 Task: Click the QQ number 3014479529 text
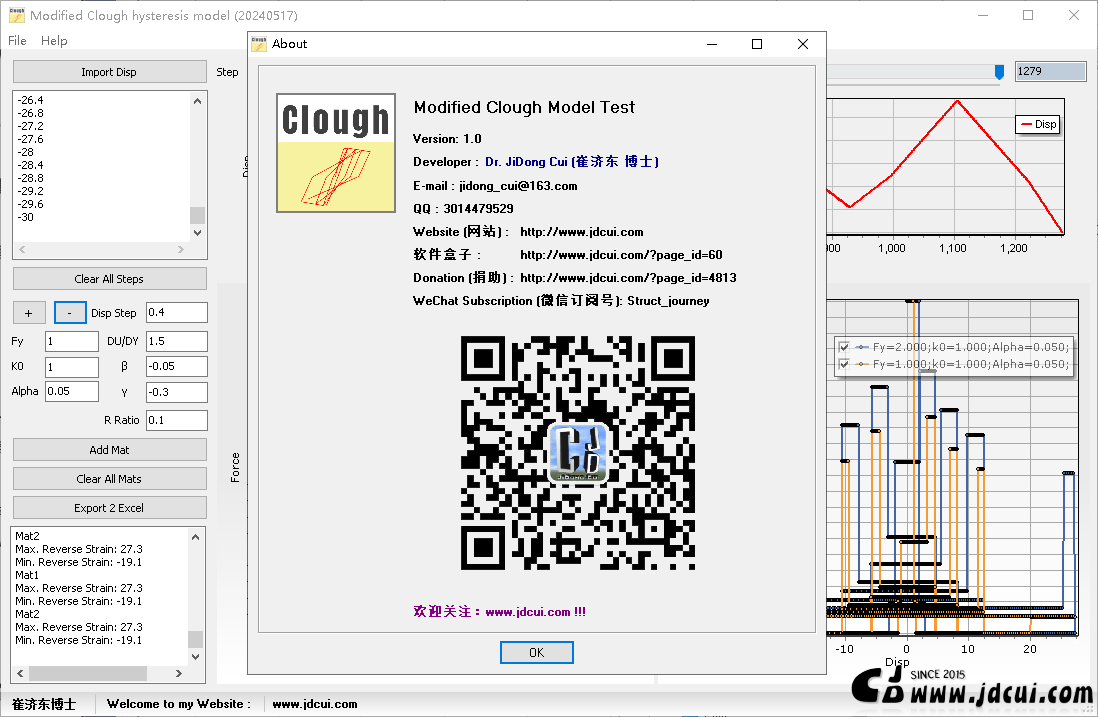(x=478, y=209)
